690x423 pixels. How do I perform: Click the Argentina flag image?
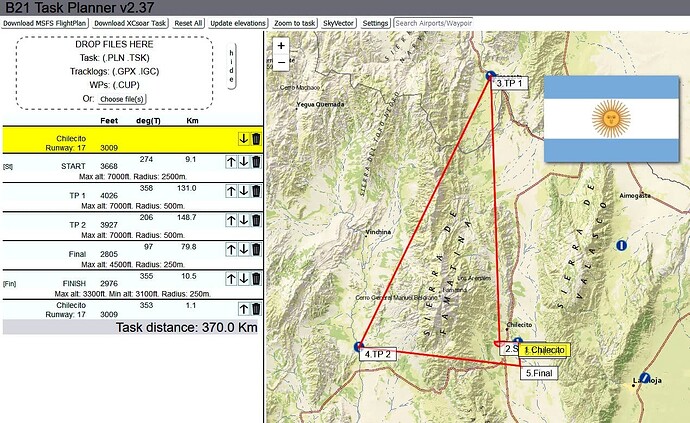611,119
